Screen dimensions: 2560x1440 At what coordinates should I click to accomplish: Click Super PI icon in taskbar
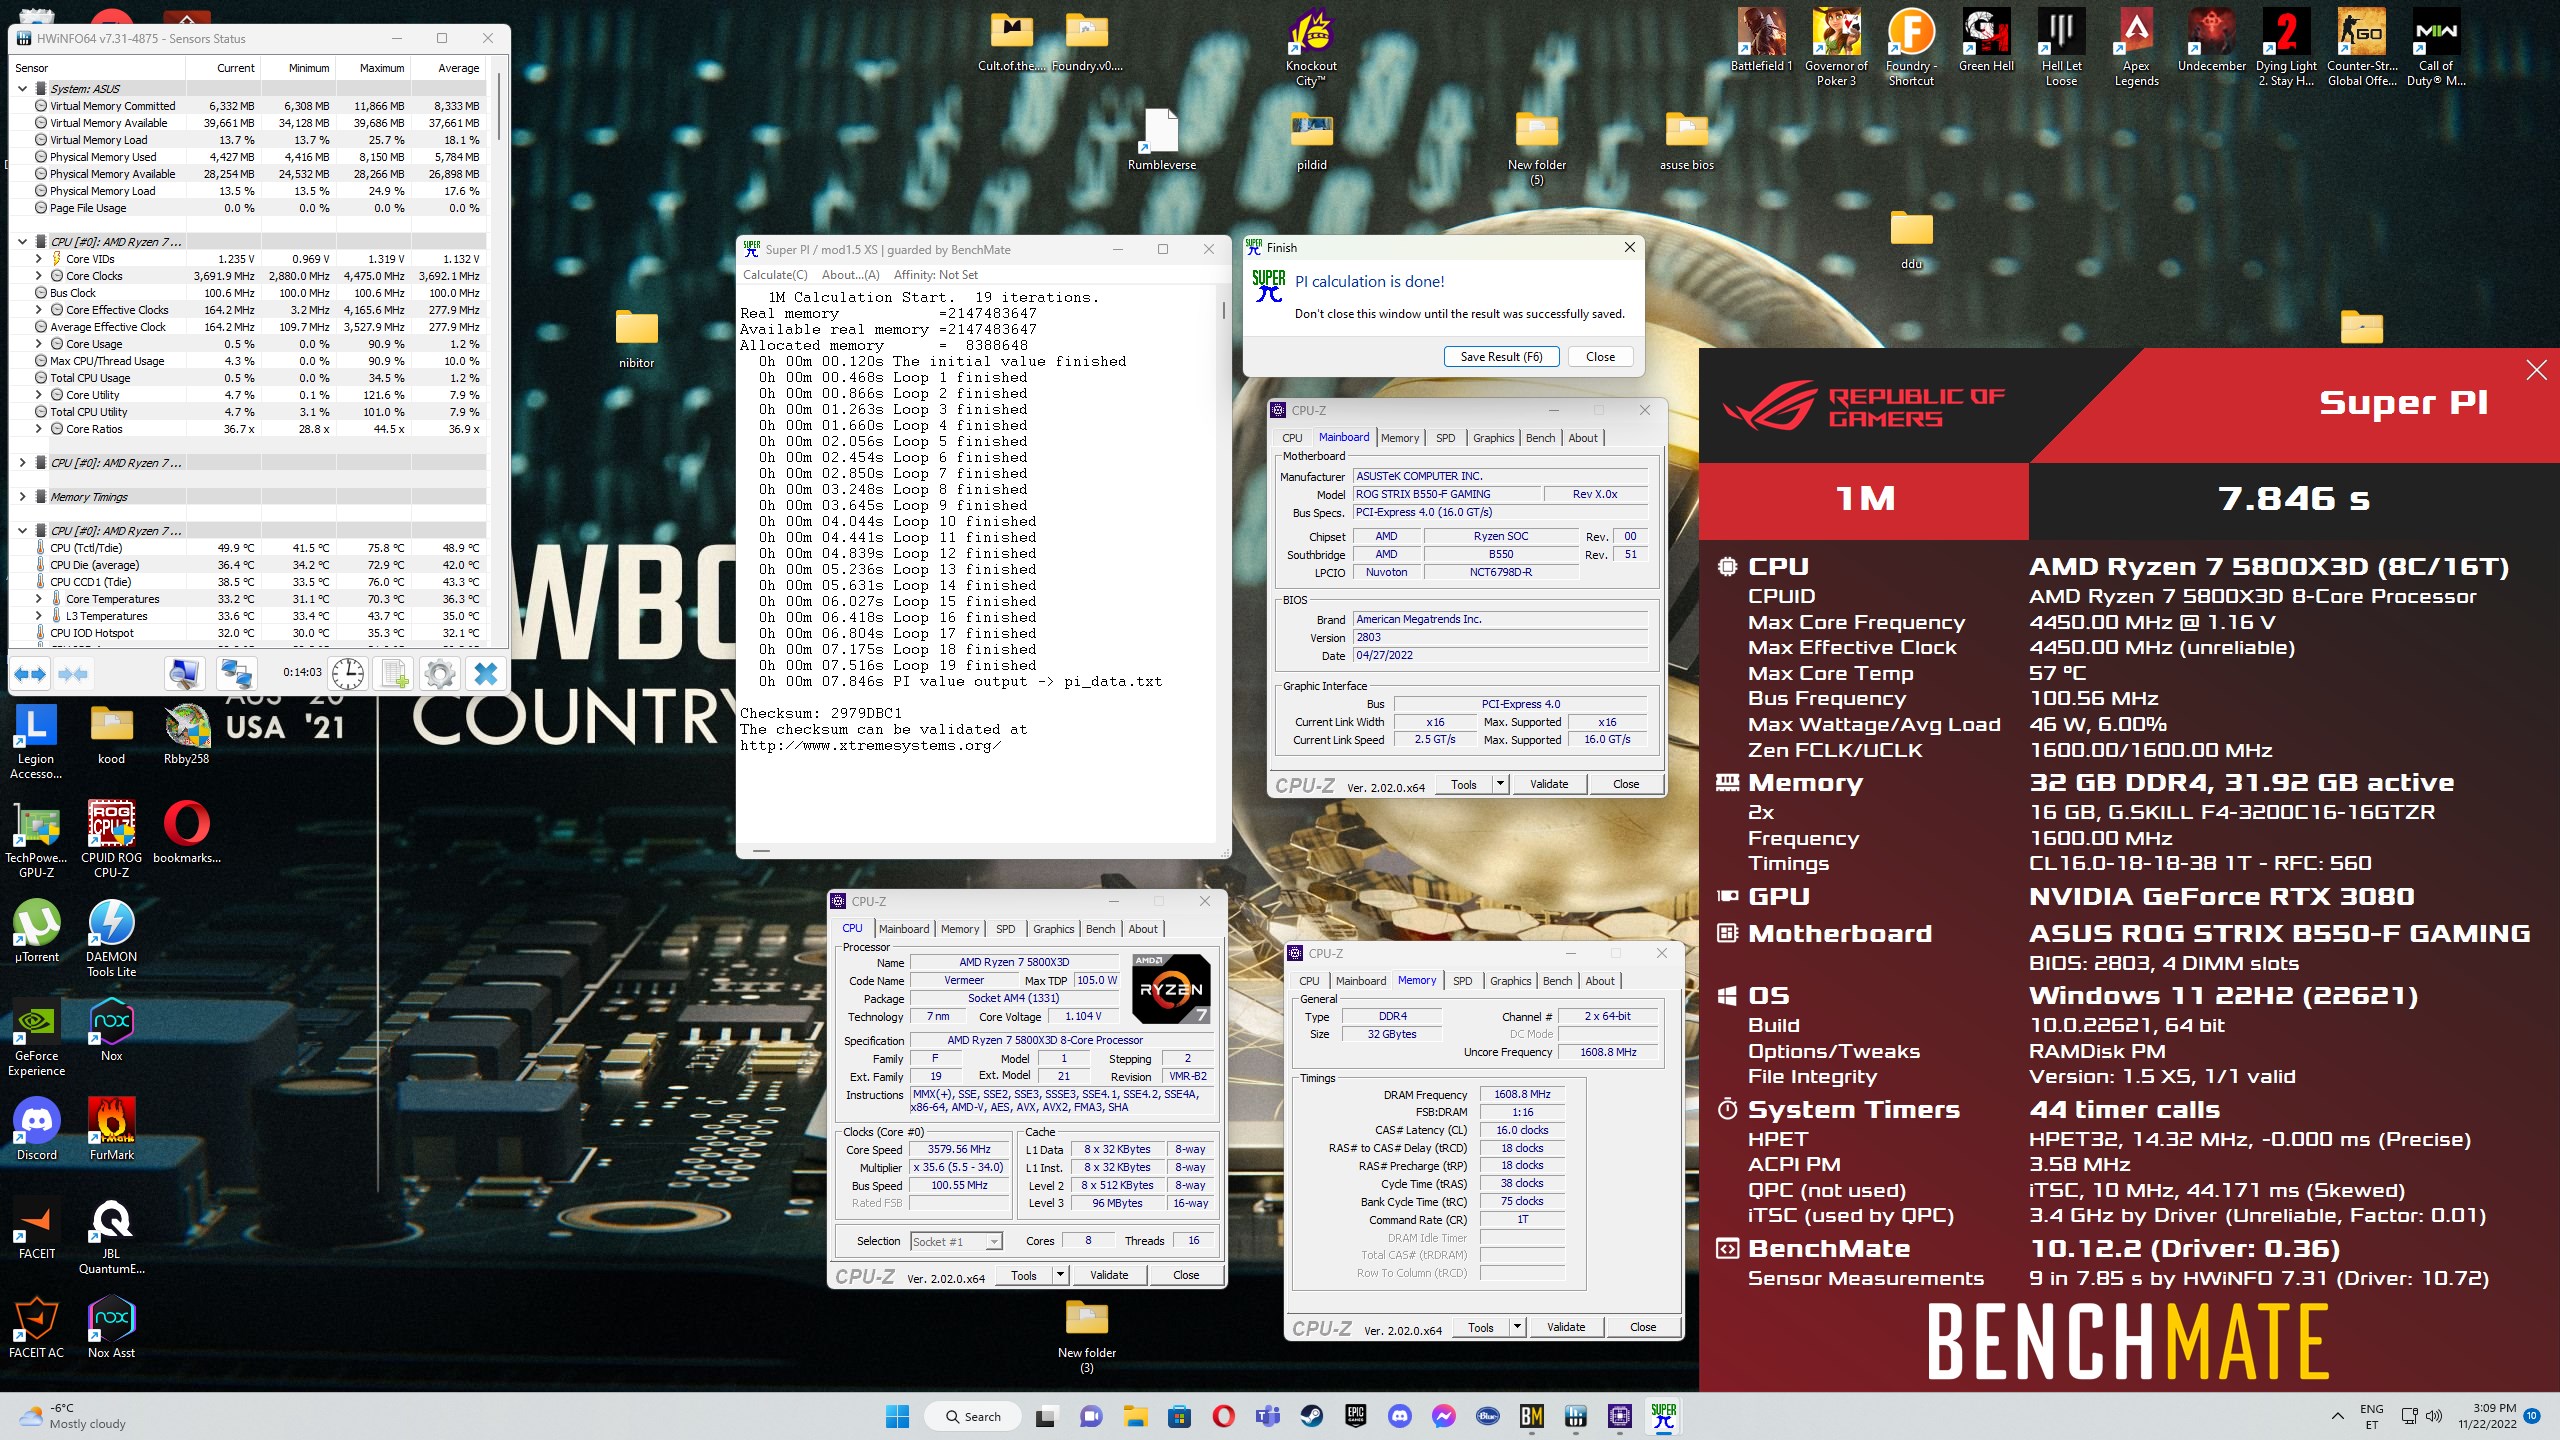click(x=1664, y=1416)
